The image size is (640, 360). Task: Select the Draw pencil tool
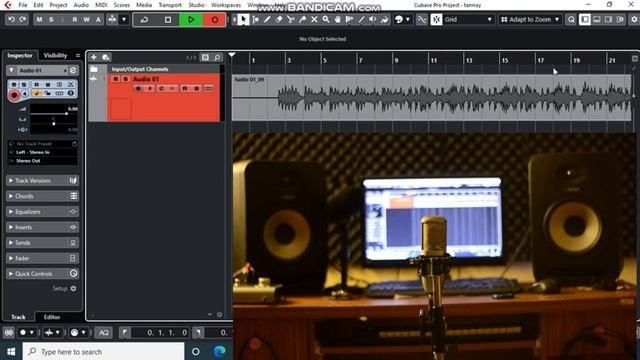(267, 19)
